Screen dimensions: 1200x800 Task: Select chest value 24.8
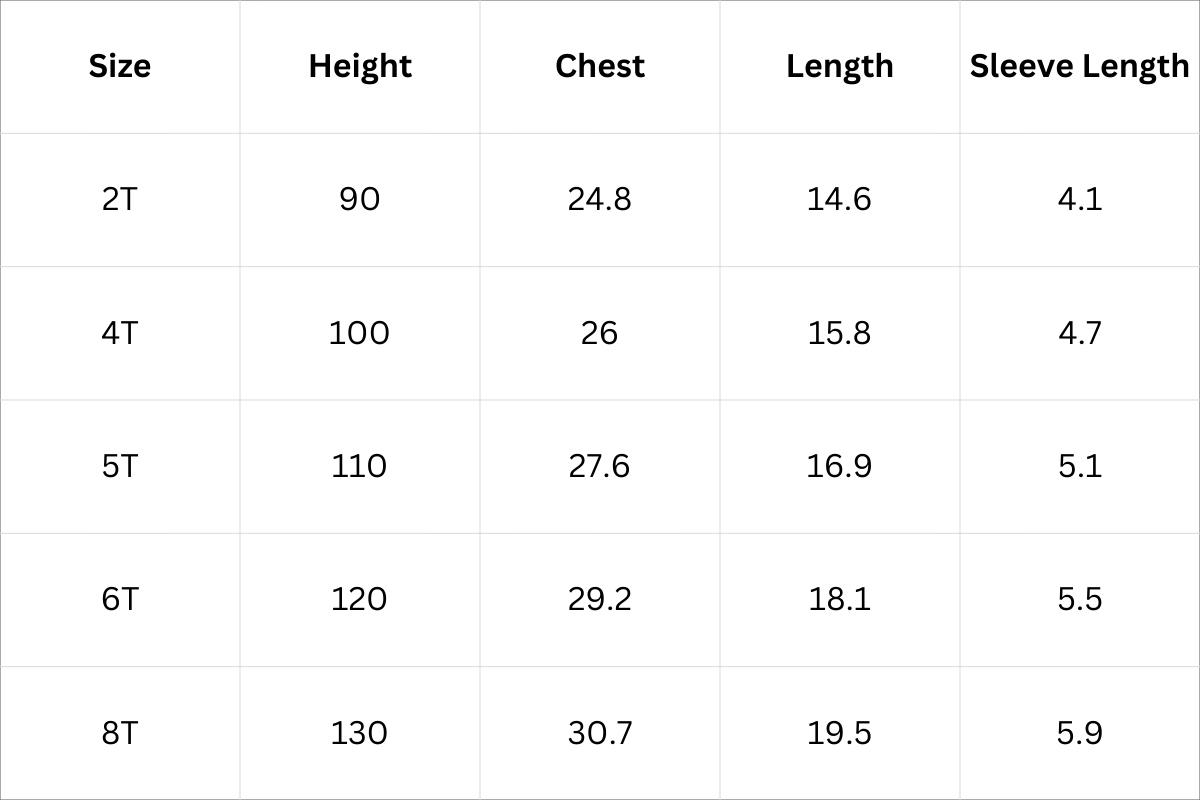tap(600, 199)
